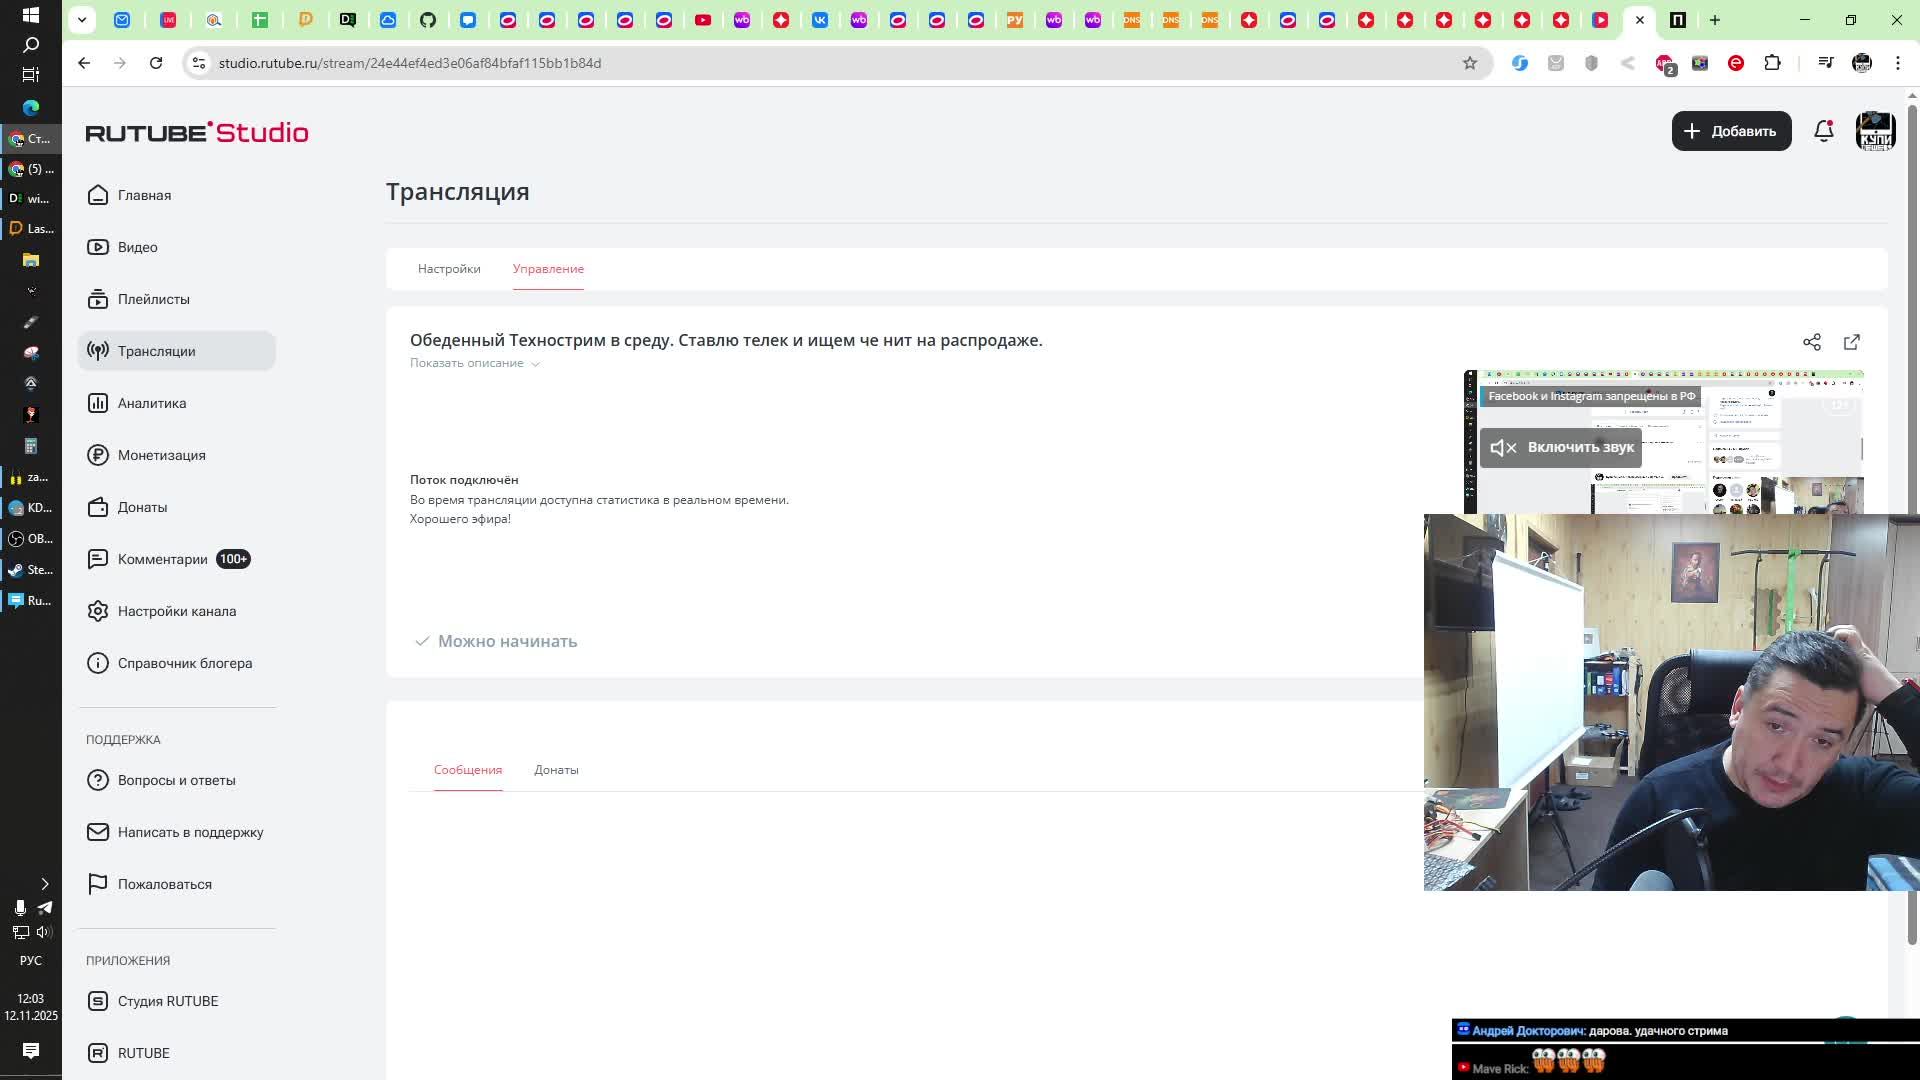Go to the Монетизация section
This screenshot has width=1920, height=1080.
161,455
